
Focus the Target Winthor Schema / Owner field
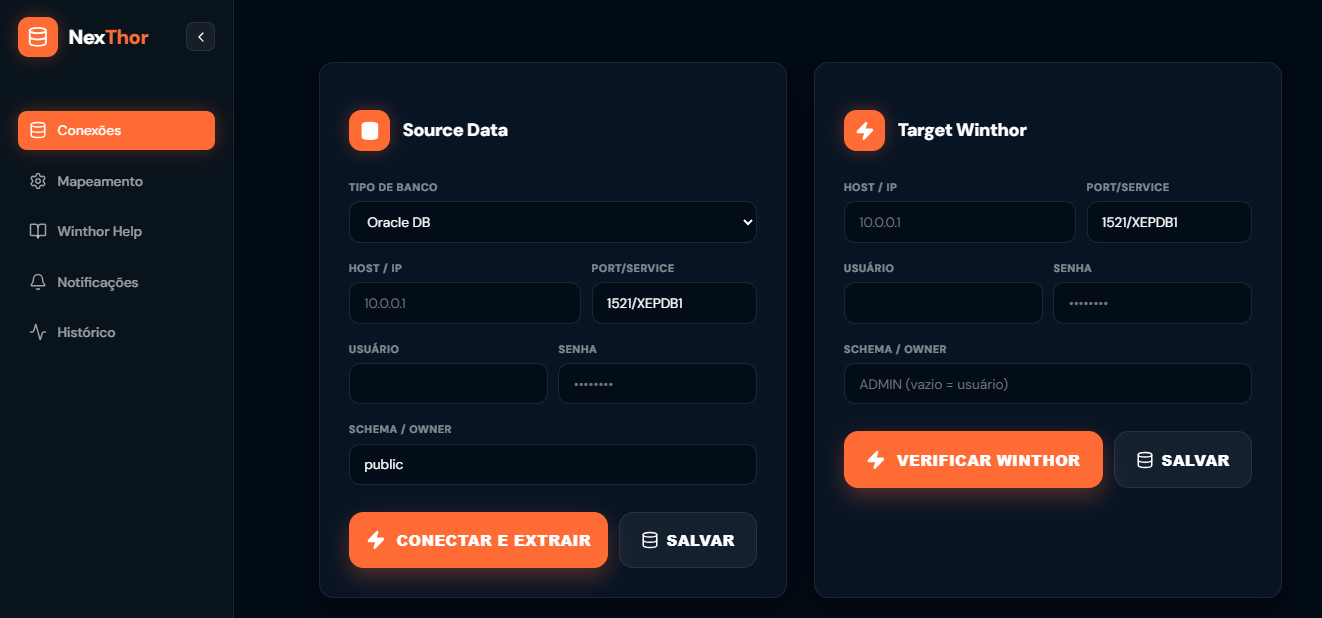tap(1048, 384)
